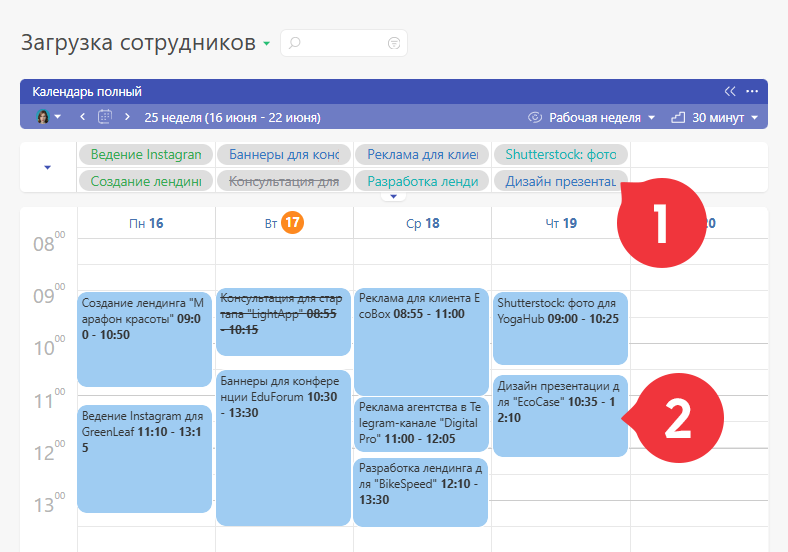The width and height of the screenshot is (788, 552).
Task: Open event Ведение Instagram для GreenLeaf
Action: (x=144, y=459)
